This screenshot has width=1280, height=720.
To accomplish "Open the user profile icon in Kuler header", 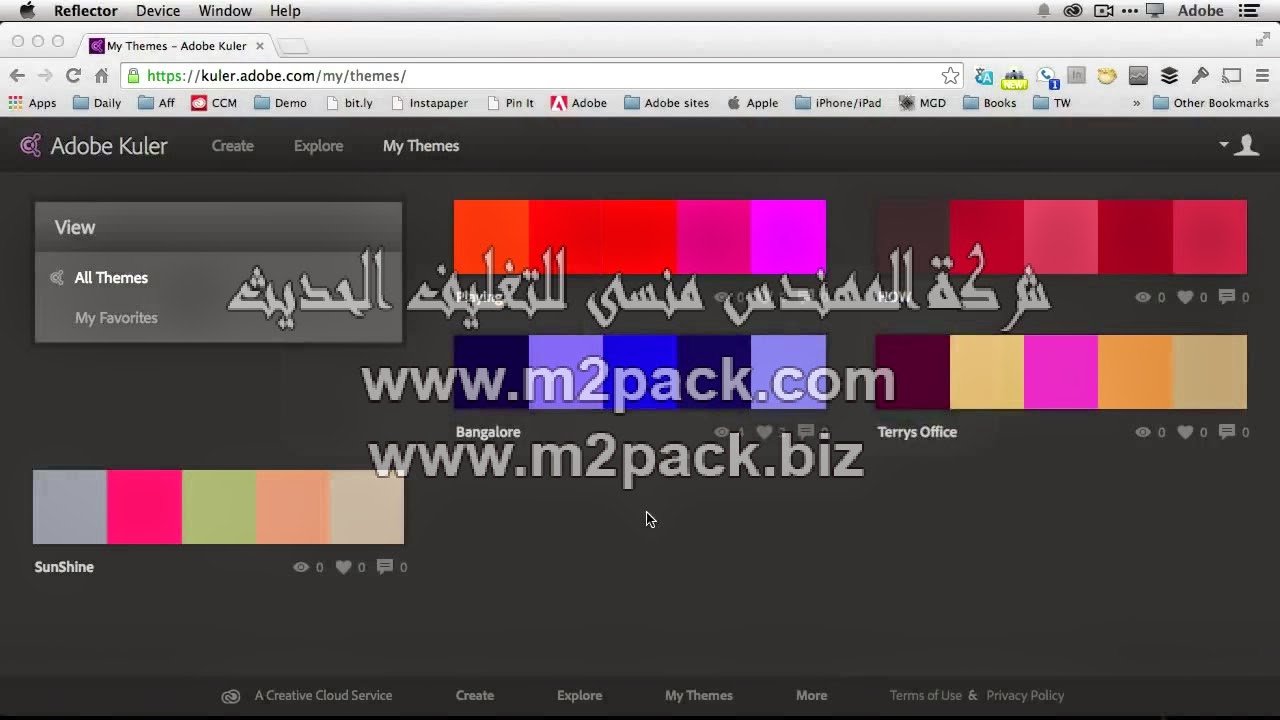I will click(1246, 146).
